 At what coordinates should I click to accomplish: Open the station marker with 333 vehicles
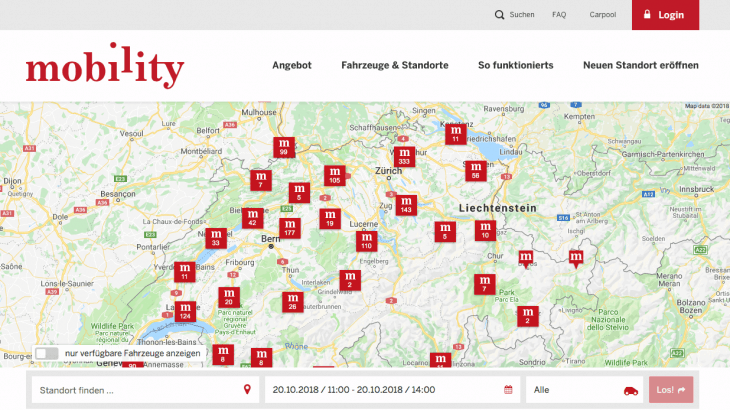(x=404, y=157)
